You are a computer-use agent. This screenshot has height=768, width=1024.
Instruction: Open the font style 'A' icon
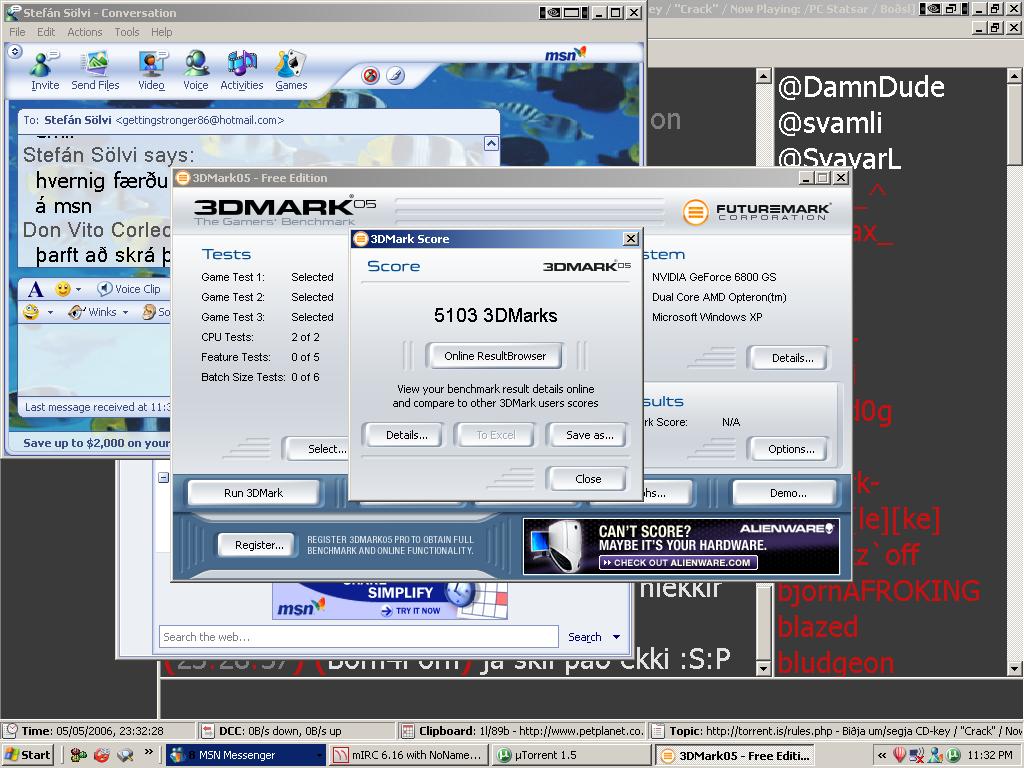[x=35, y=289]
